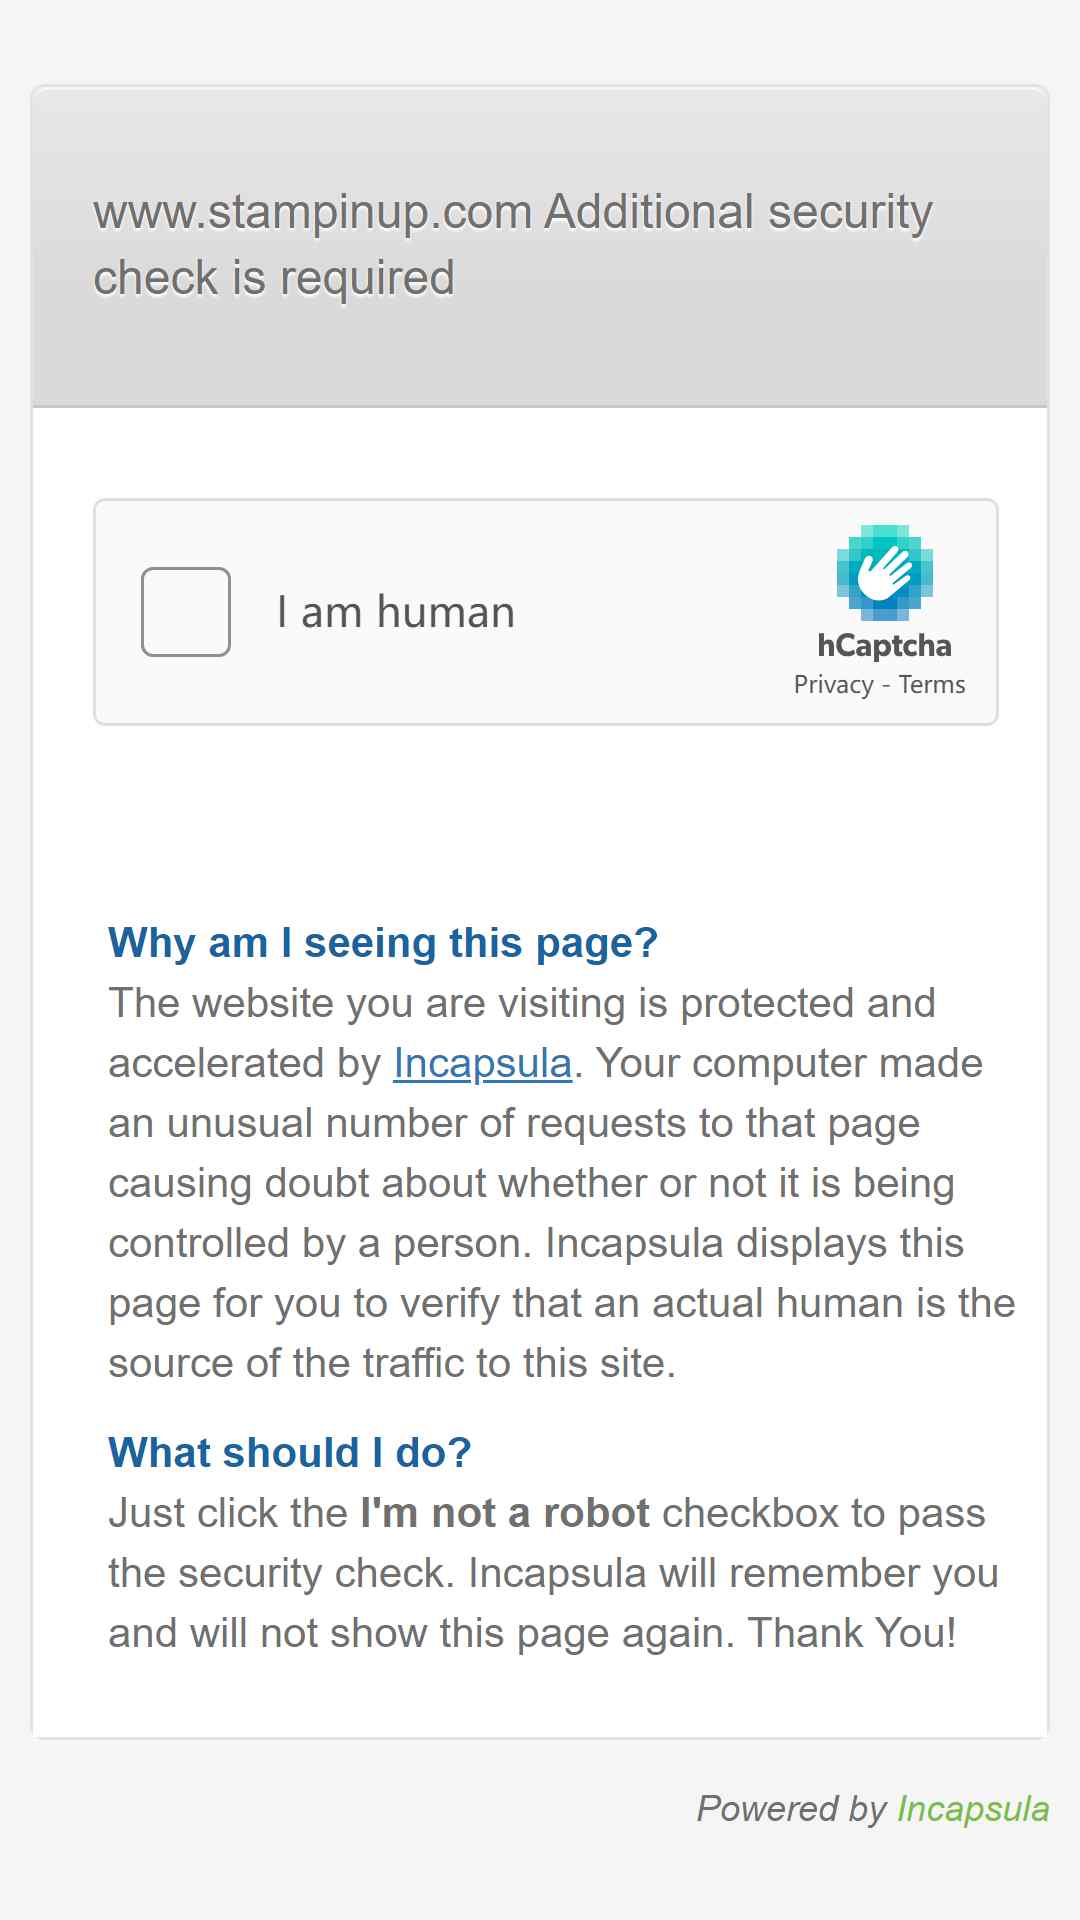Click the www.stampinup.com text in header
Image resolution: width=1080 pixels, height=1920 pixels.
[313, 213]
